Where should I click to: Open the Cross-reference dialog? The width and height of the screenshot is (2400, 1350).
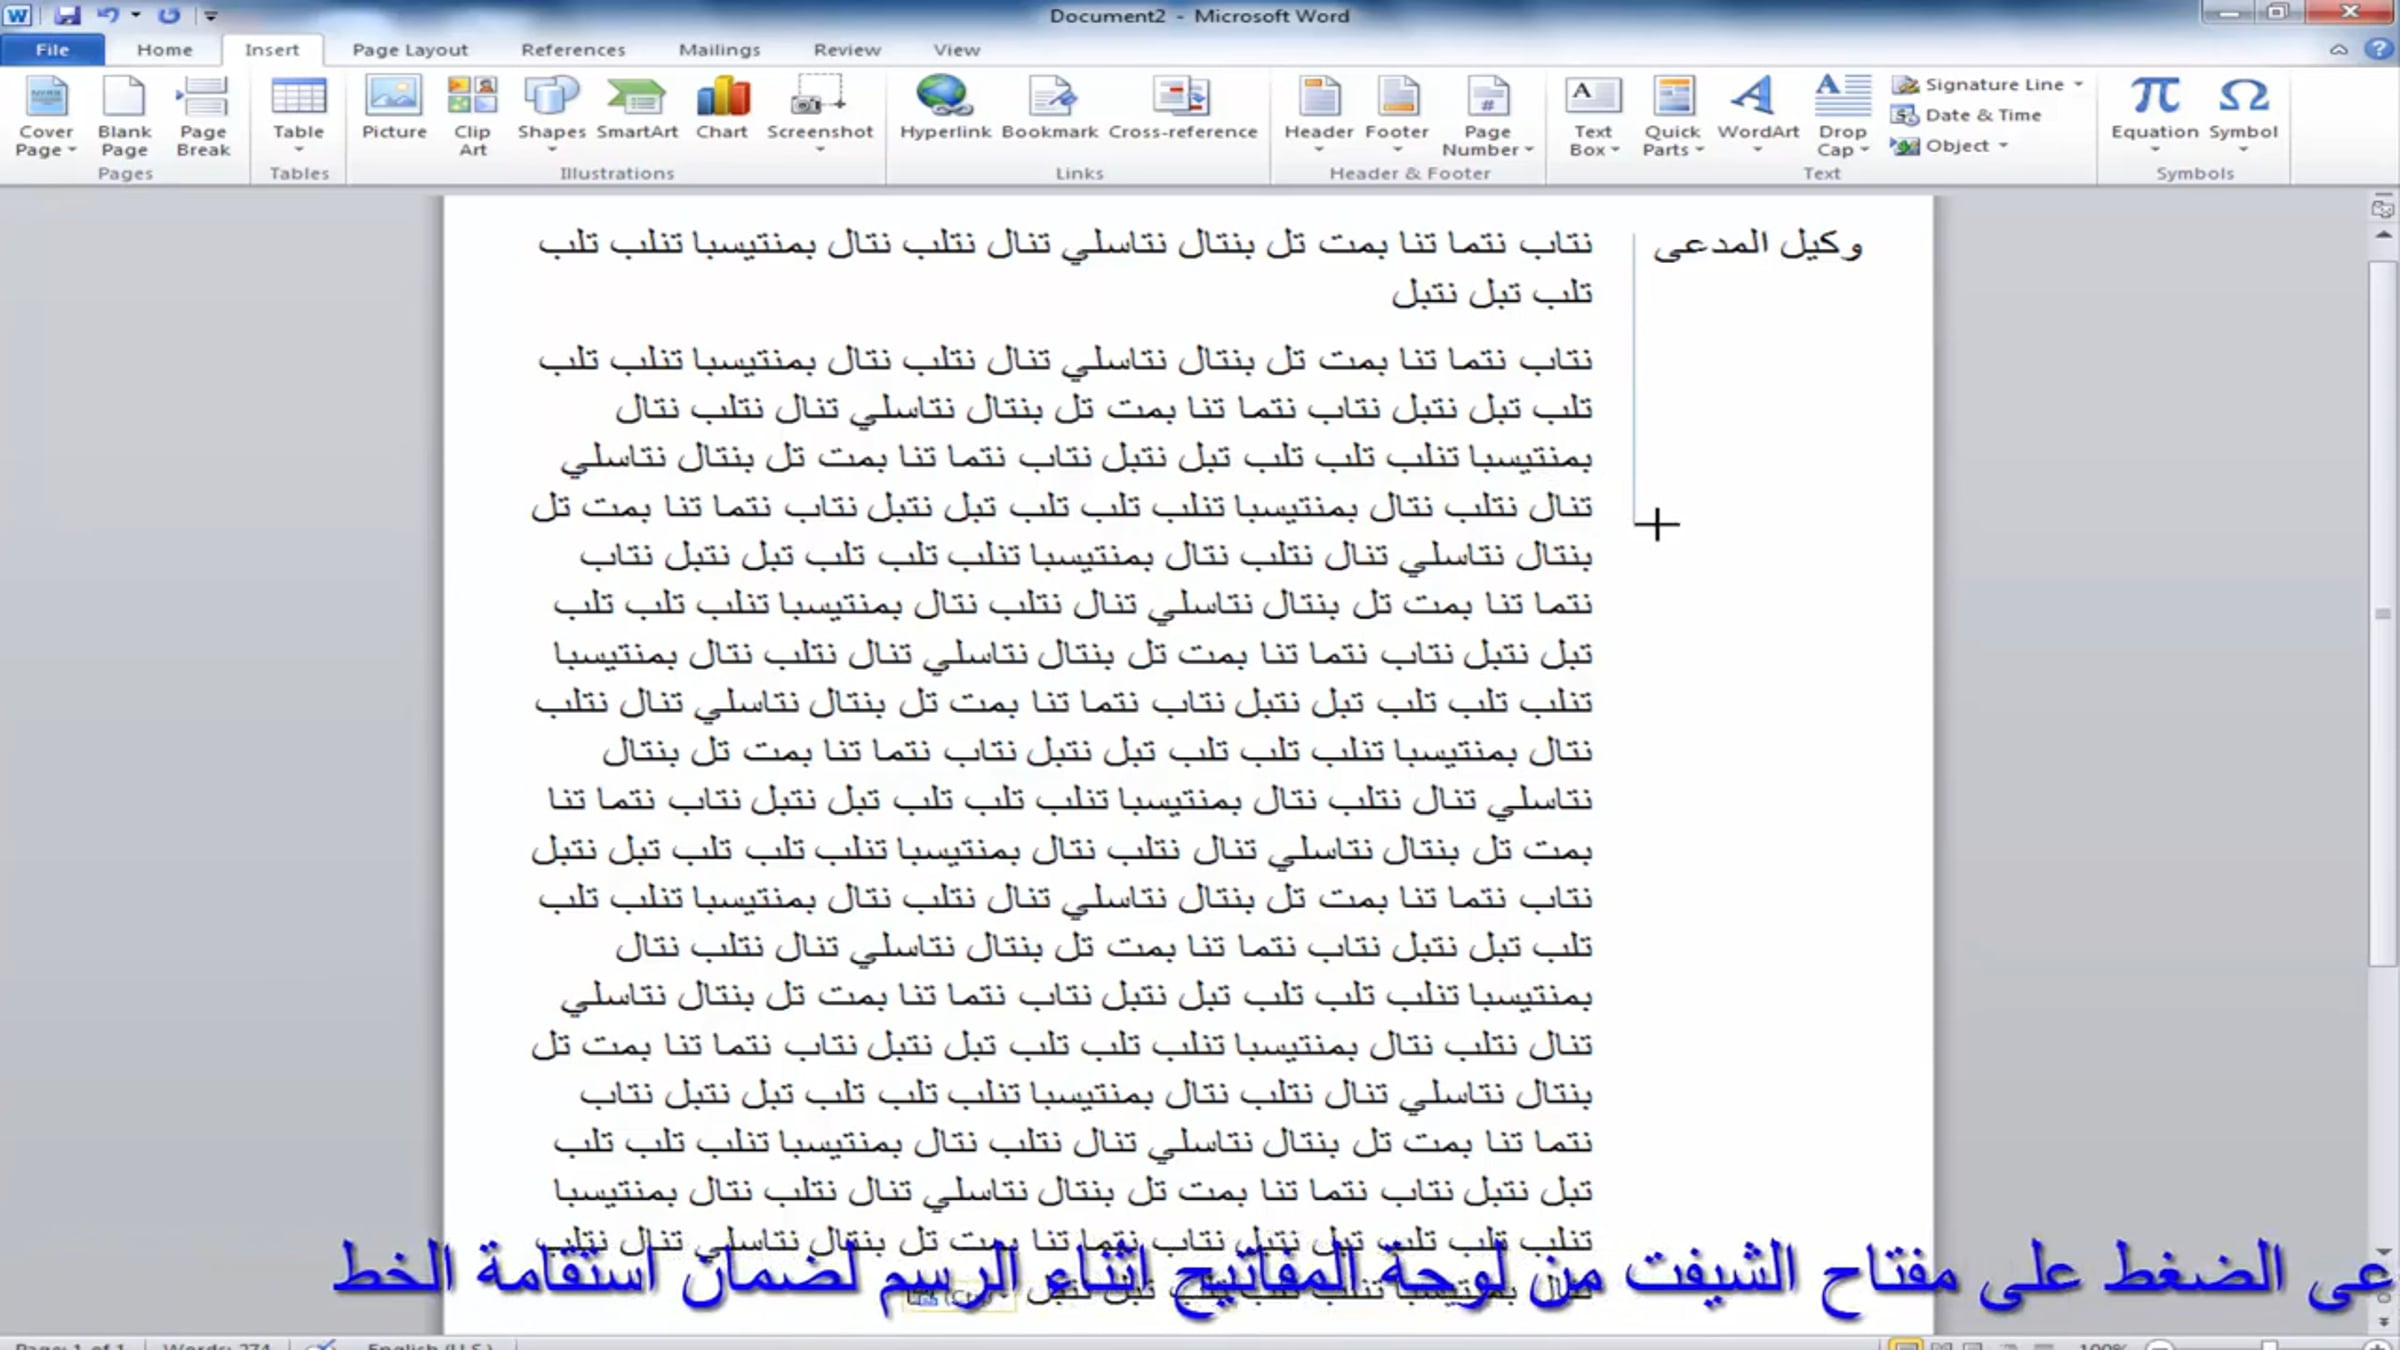tap(1182, 109)
